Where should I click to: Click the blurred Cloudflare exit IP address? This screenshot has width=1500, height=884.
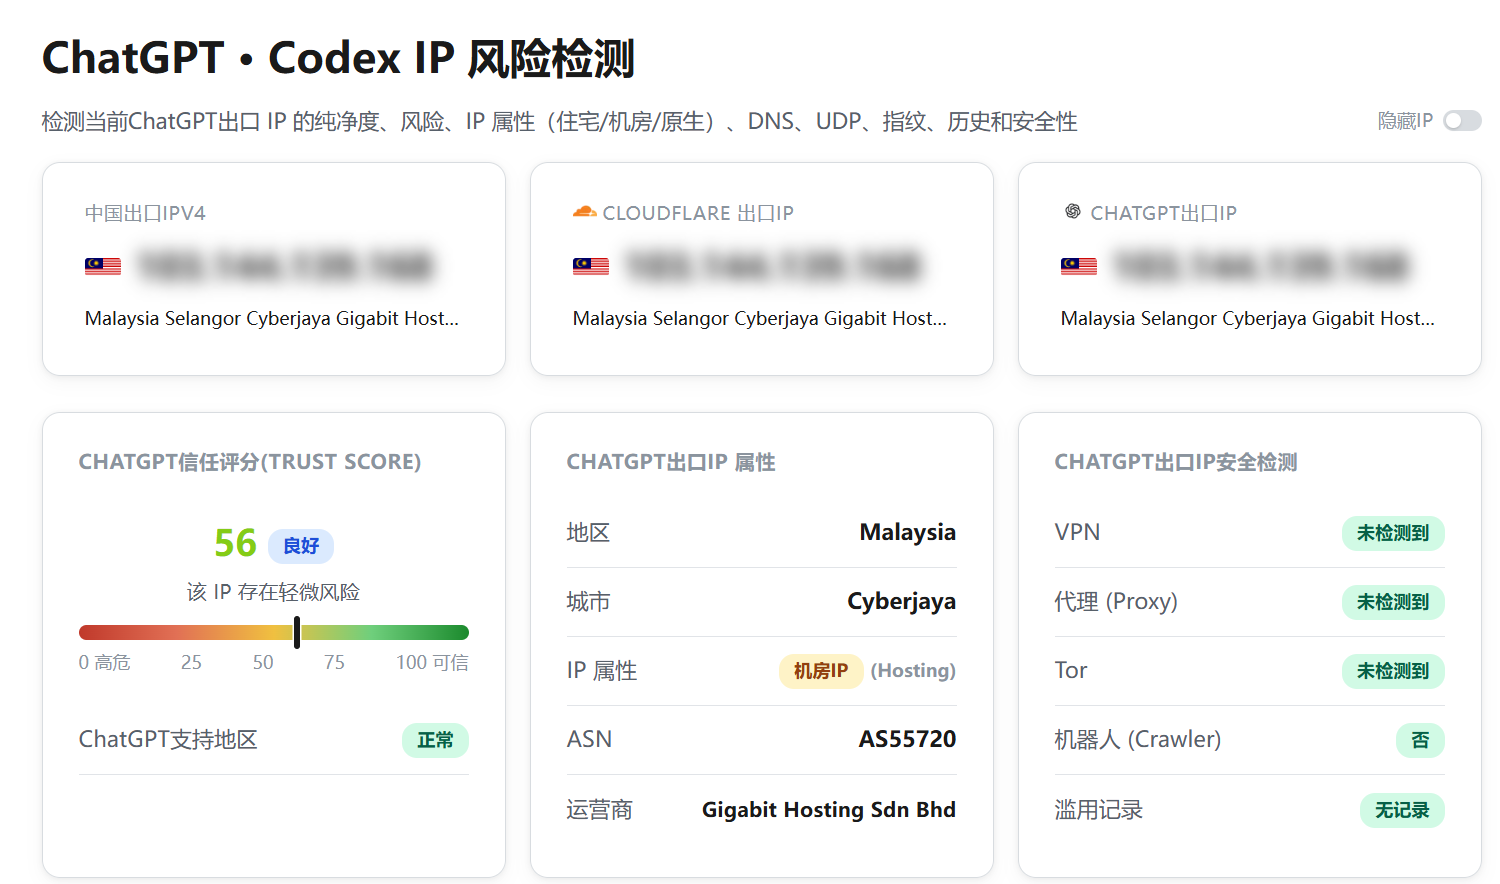point(774,266)
